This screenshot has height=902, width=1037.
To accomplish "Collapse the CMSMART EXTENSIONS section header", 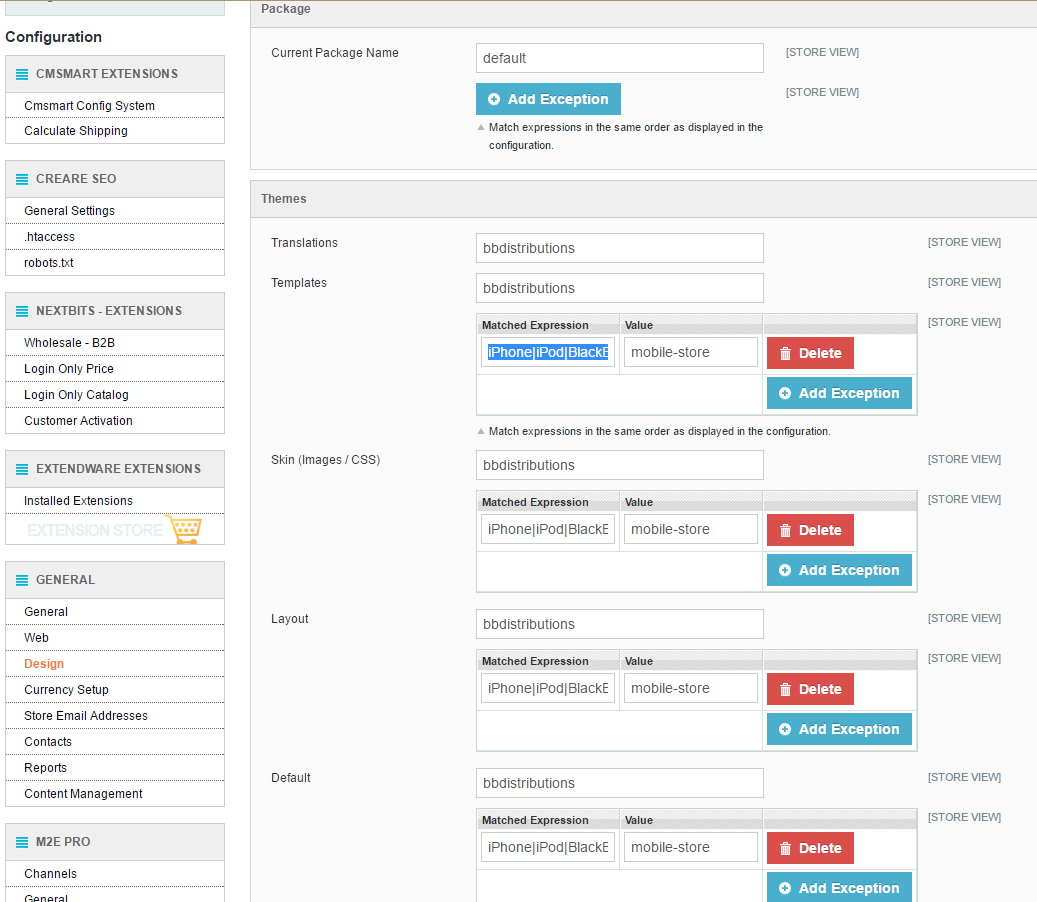I will point(115,74).
